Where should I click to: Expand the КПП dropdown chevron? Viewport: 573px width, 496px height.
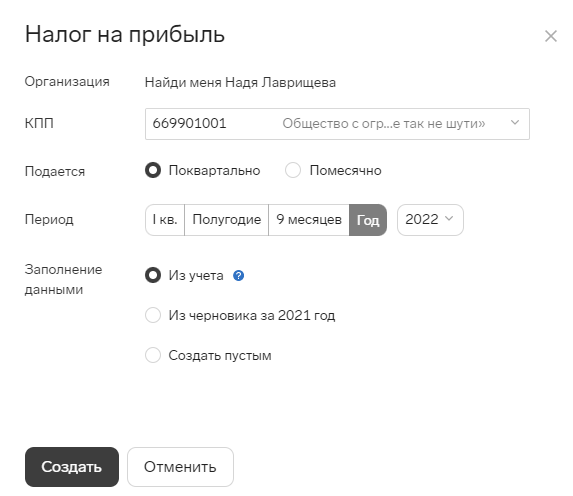point(515,123)
